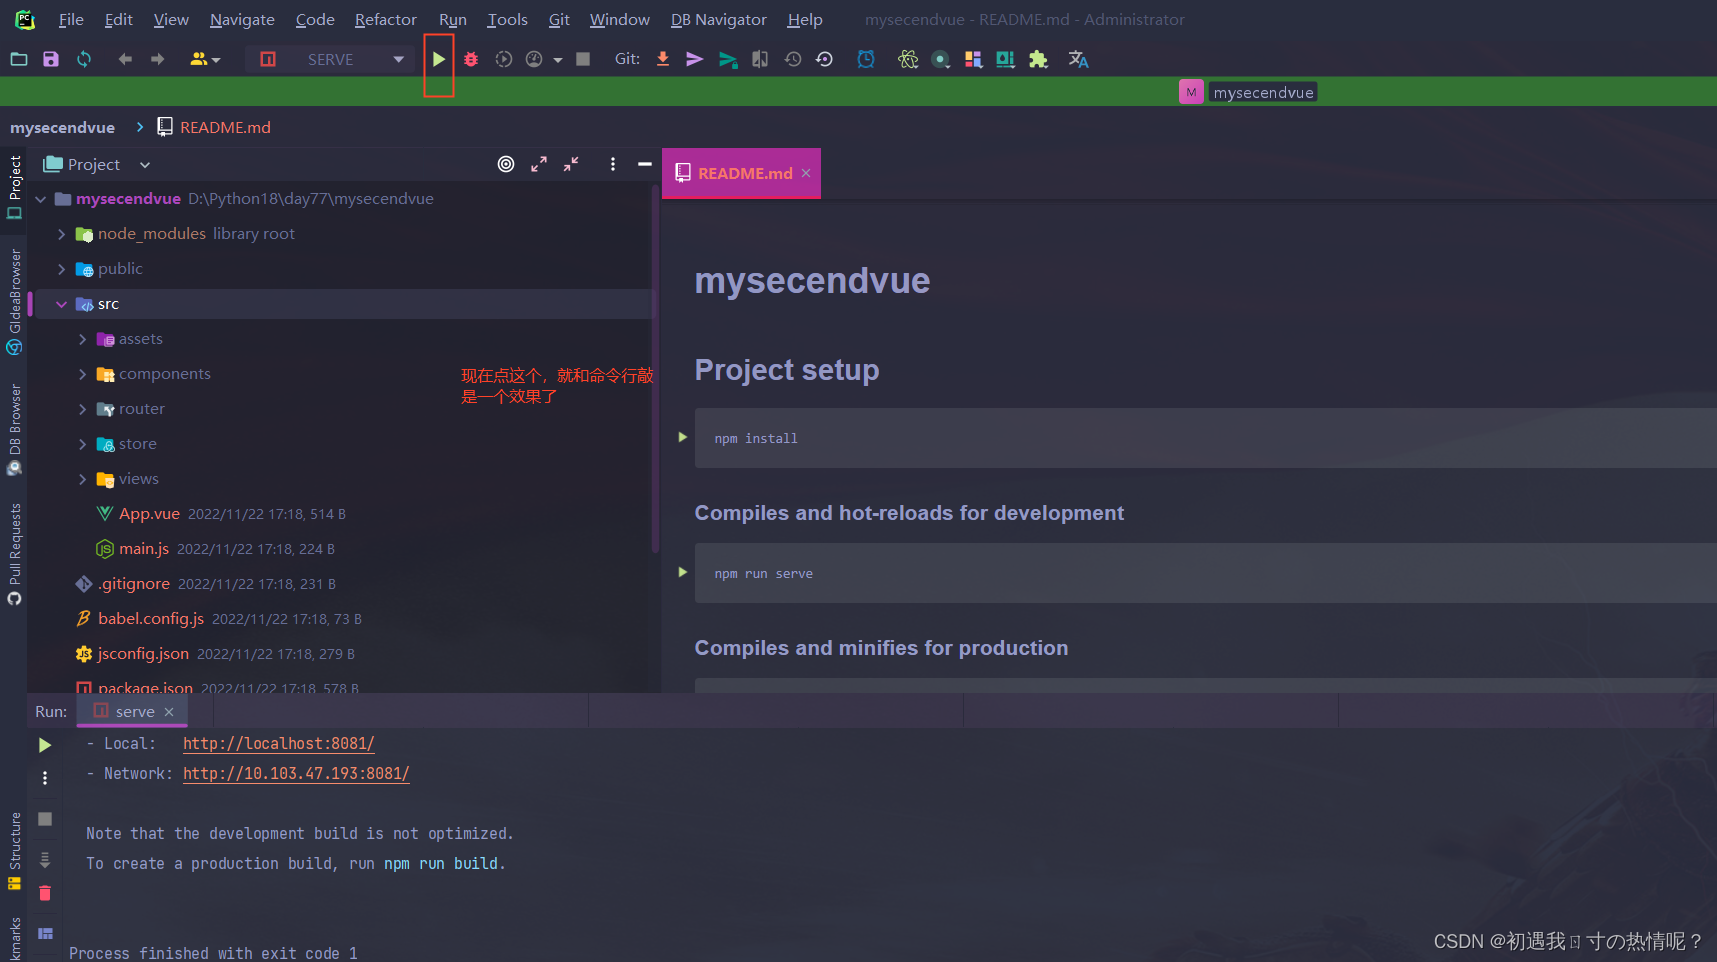Click the green puzzle plugin icon
This screenshot has height=962, width=1717.
(x=1039, y=60)
